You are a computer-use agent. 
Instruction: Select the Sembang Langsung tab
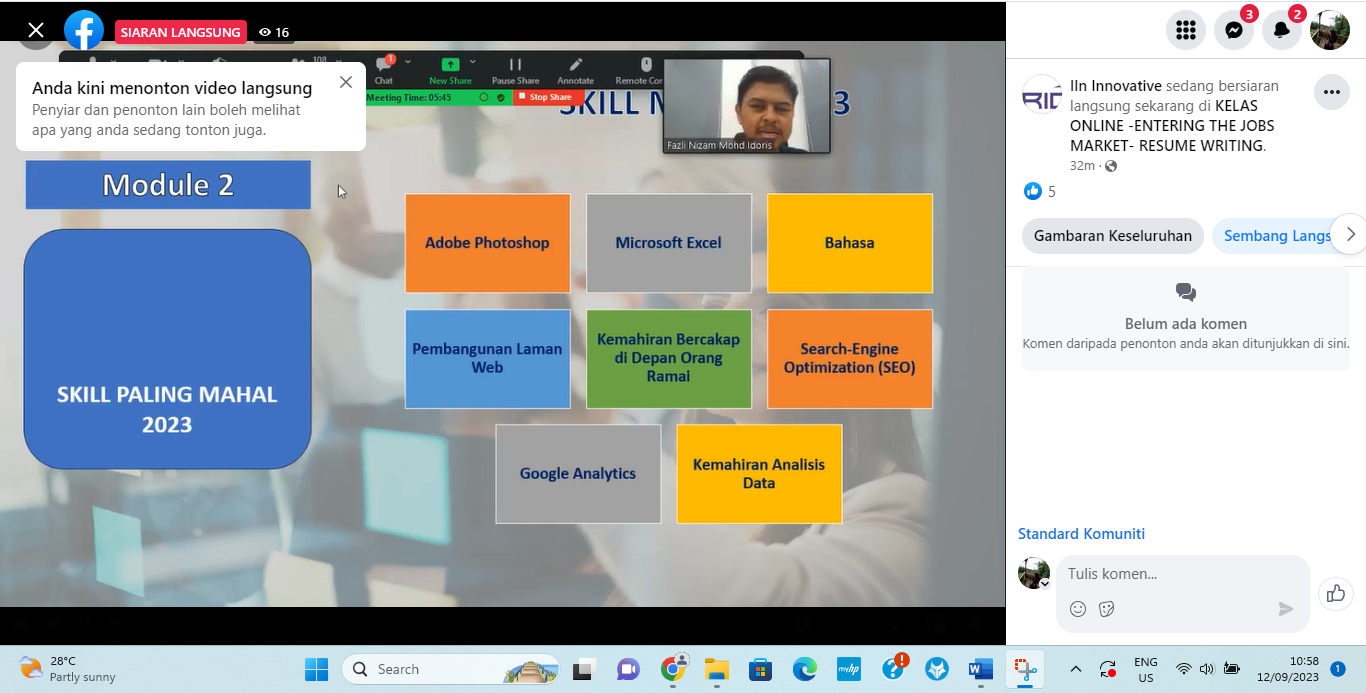tap(1277, 236)
